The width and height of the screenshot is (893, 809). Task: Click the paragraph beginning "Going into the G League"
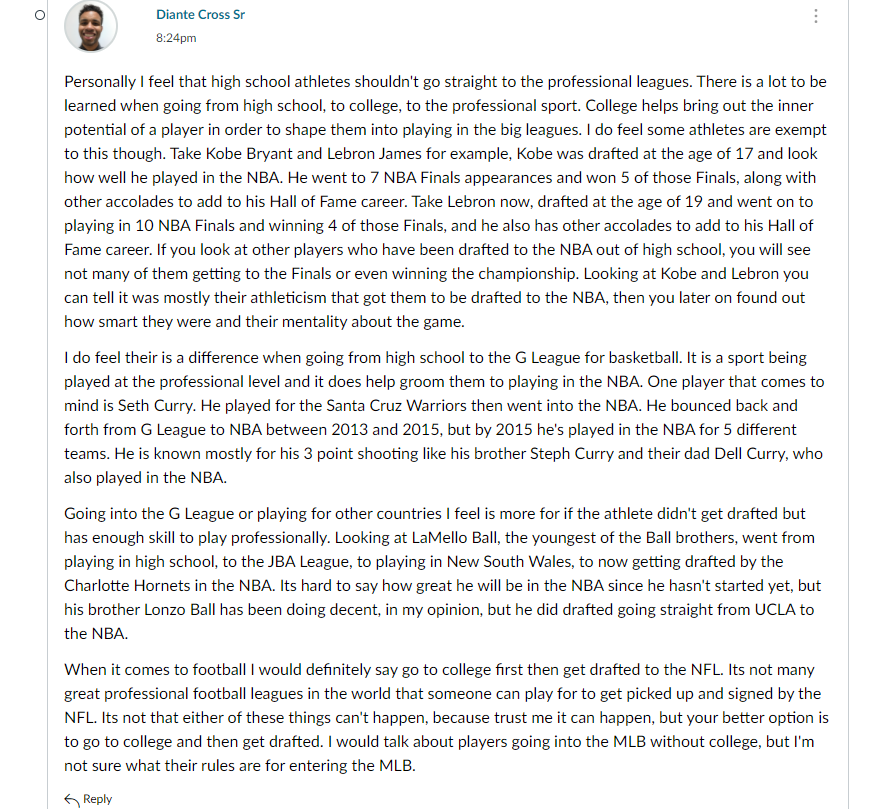click(x=443, y=573)
